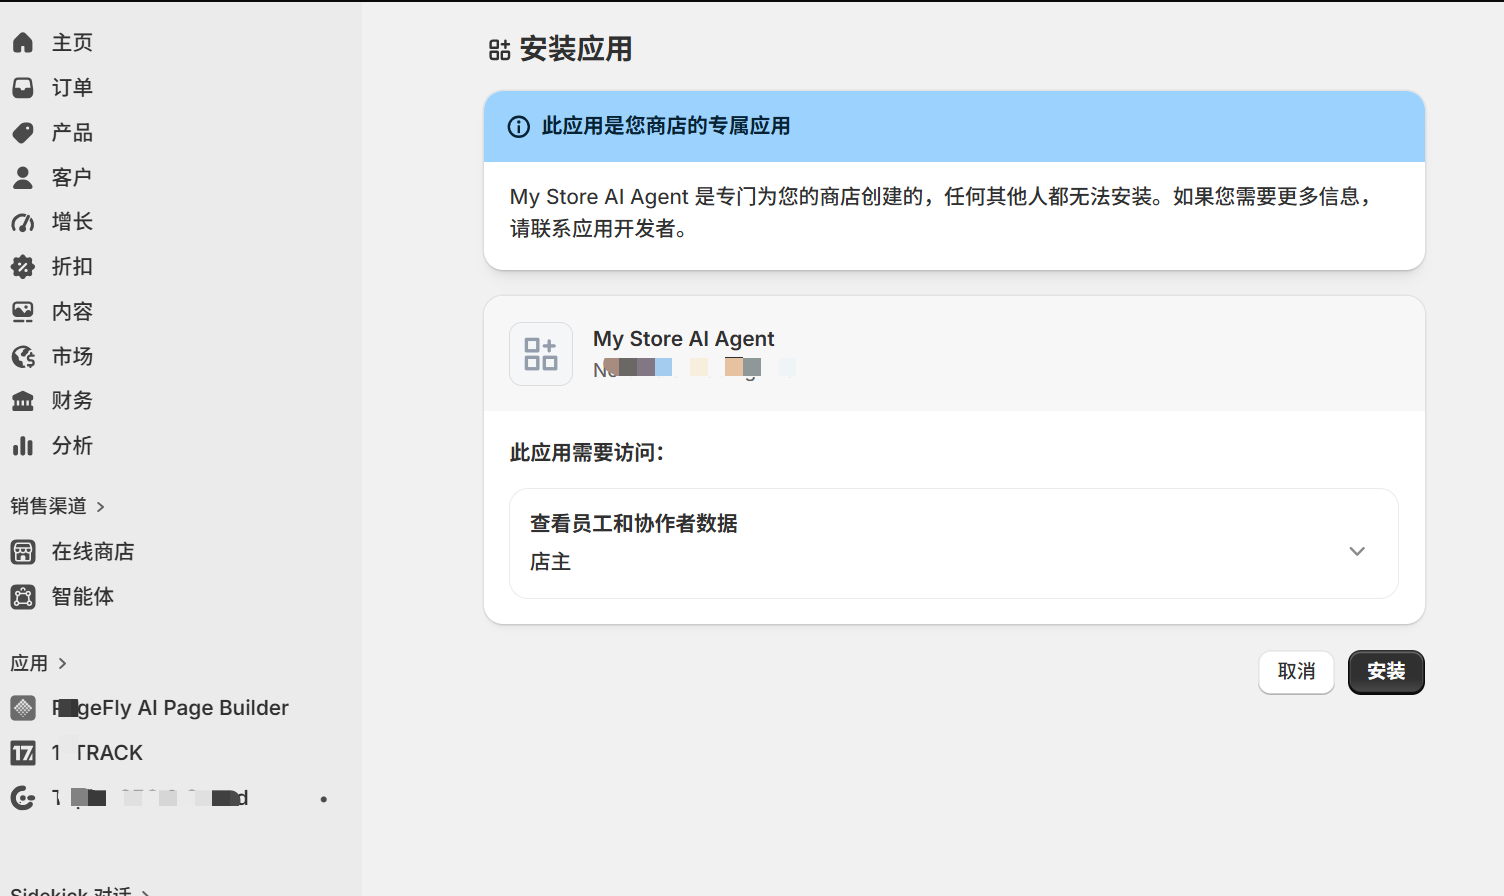The width and height of the screenshot is (1504, 896).
Task: Open PageFly AI Page Builder app link
Action: (x=170, y=708)
